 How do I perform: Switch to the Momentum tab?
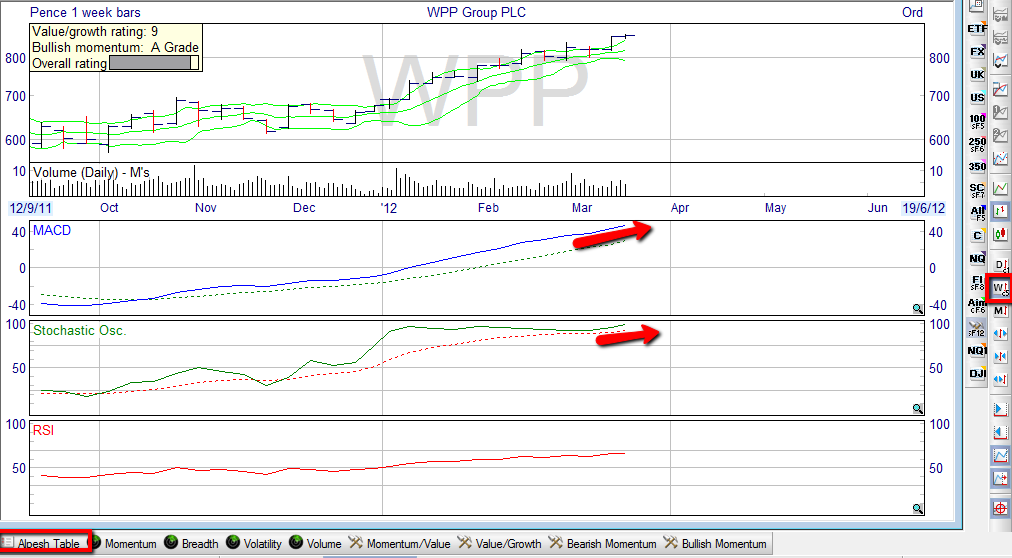124,543
